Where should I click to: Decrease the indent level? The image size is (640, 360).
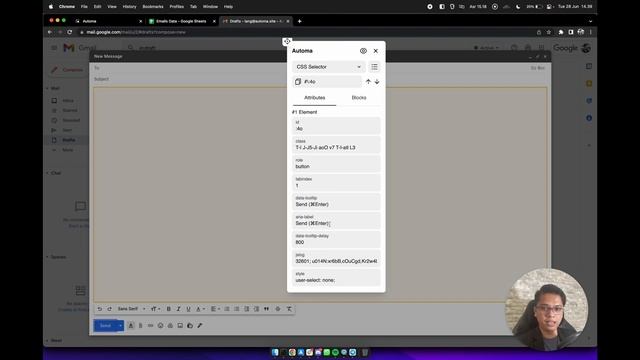coord(247,309)
